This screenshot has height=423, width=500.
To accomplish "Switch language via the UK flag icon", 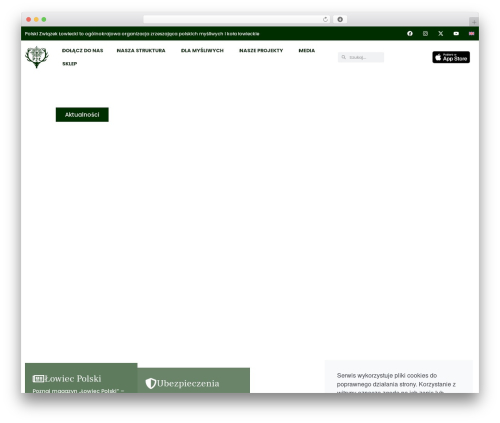I will (x=471, y=33).
